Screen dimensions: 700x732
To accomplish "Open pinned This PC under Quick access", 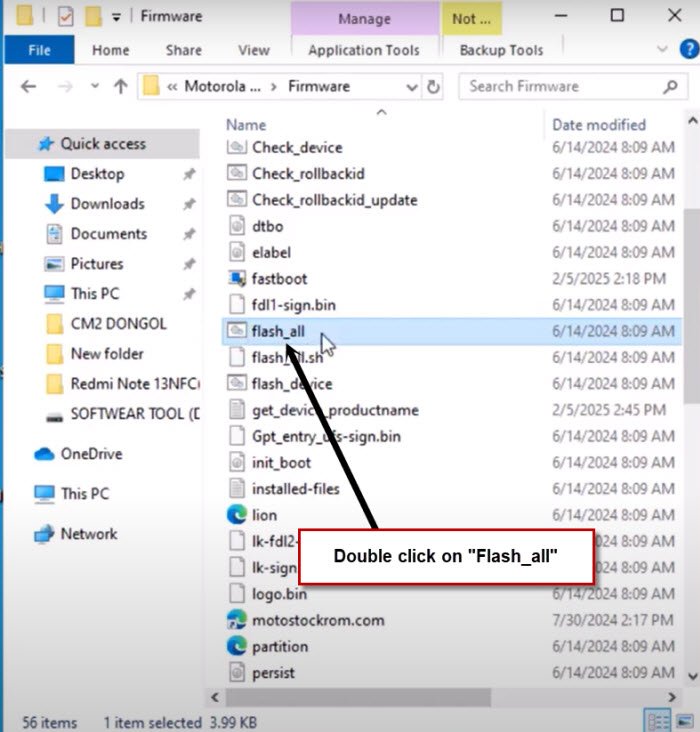I will [95, 294].
